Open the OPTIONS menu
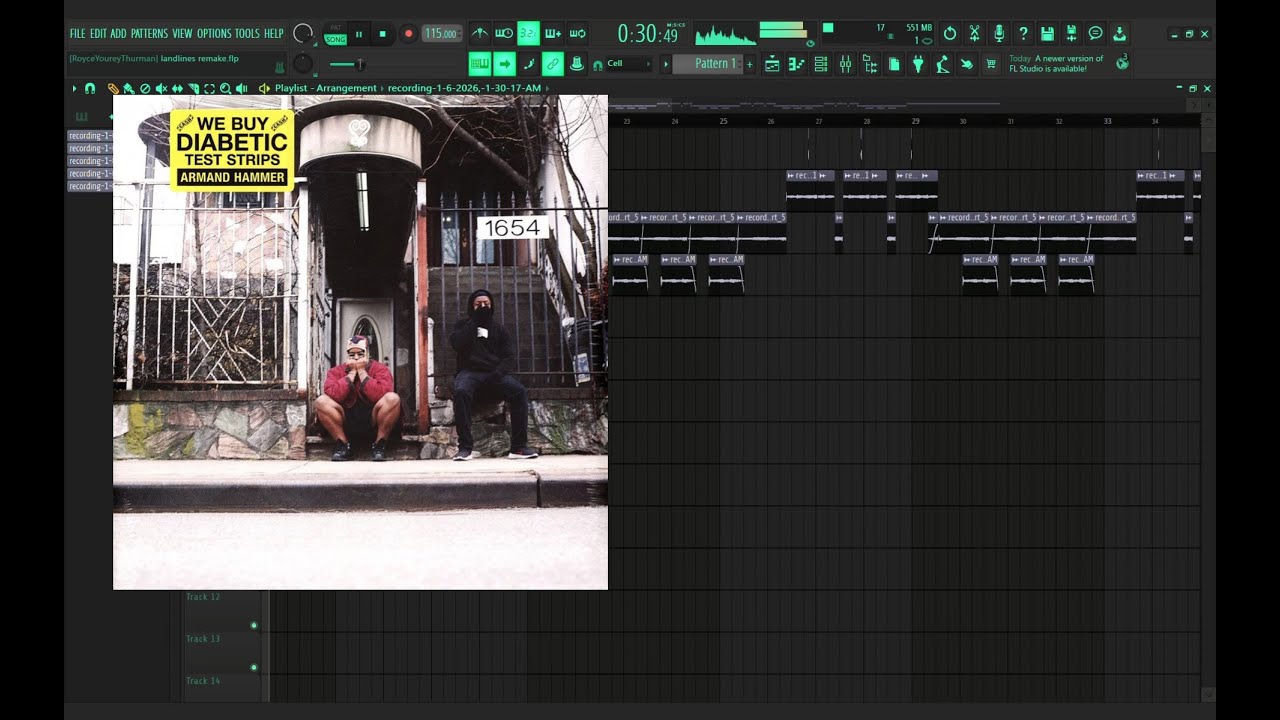The image size is (1280, 720). (214, 34)
